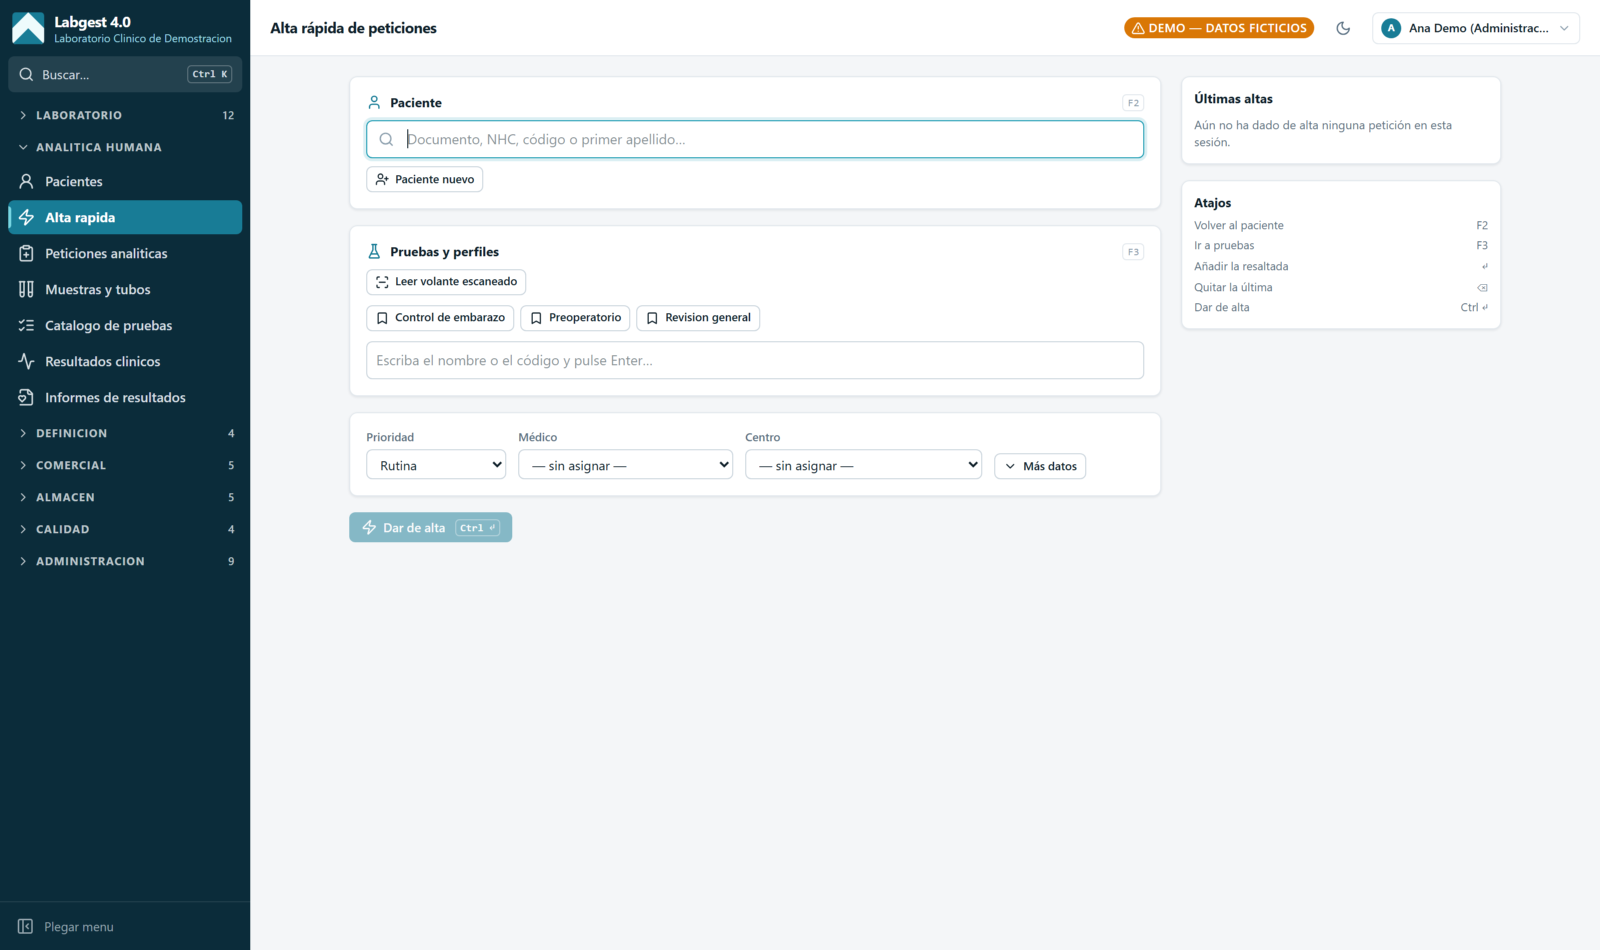This screenshot has width=1600, height=950.
Task: Click the Peticiones analiticas clipboard icon
Action: pos(27,253)
